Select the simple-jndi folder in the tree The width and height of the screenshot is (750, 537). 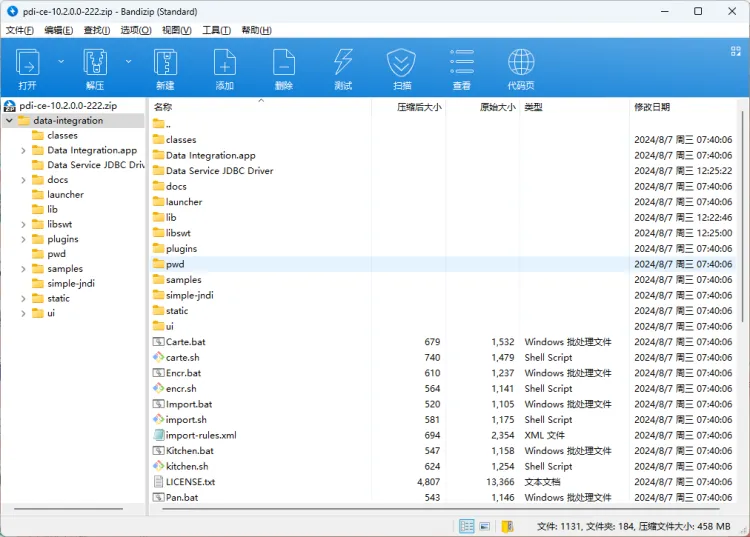click(x=71, y=284)
